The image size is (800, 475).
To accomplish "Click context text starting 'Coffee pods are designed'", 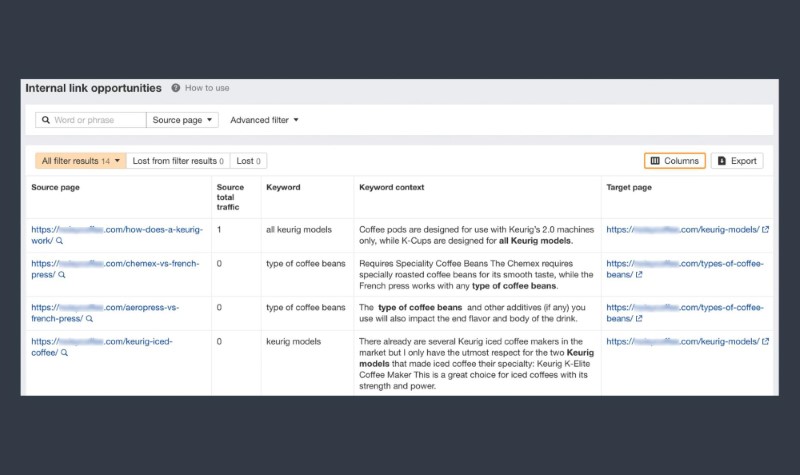I will point(477,235).
